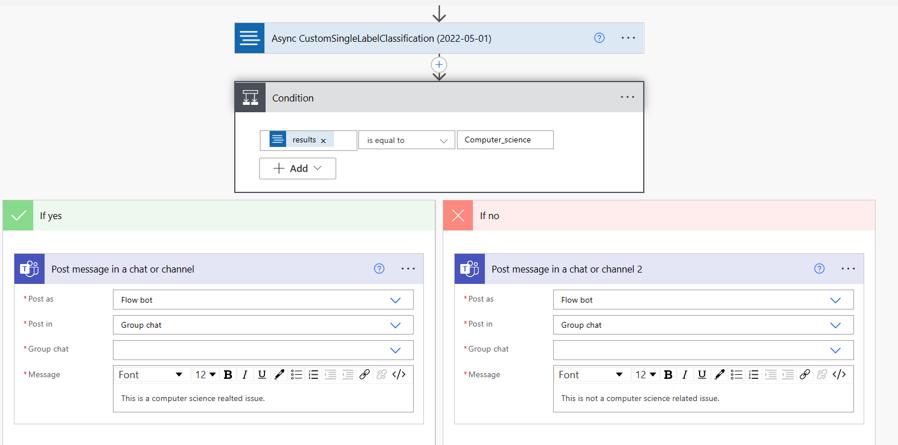
Task: Switch to code view in If no editor
Action: 839,375
